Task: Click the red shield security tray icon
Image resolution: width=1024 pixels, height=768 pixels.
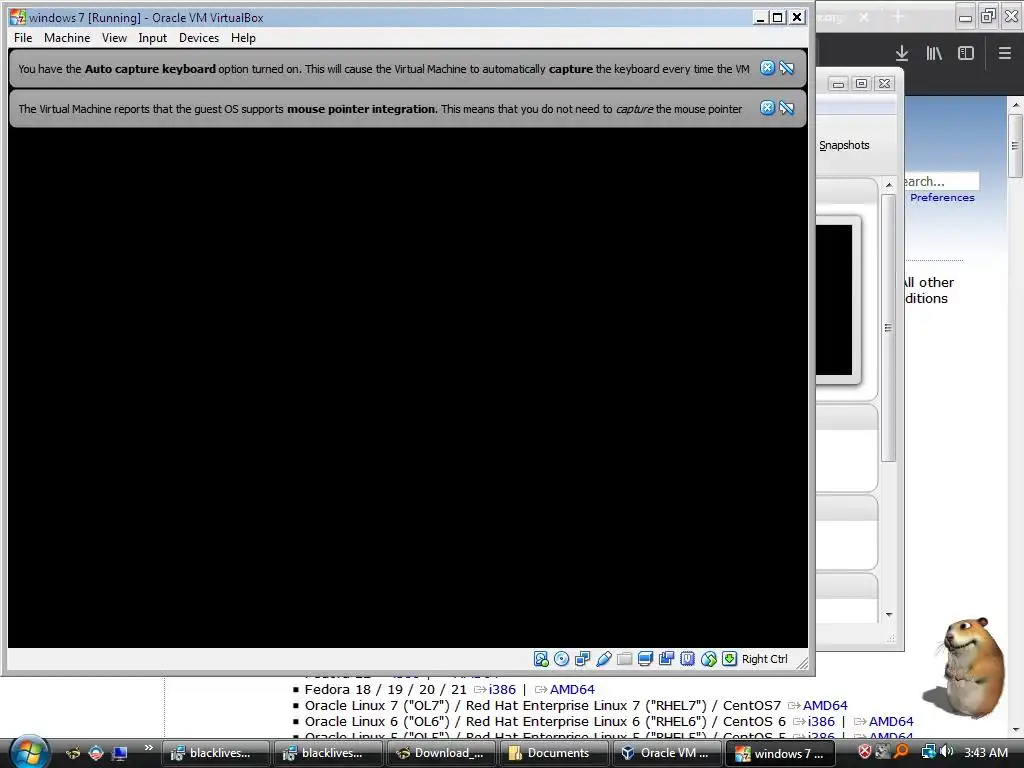Action: click(864, 752)
